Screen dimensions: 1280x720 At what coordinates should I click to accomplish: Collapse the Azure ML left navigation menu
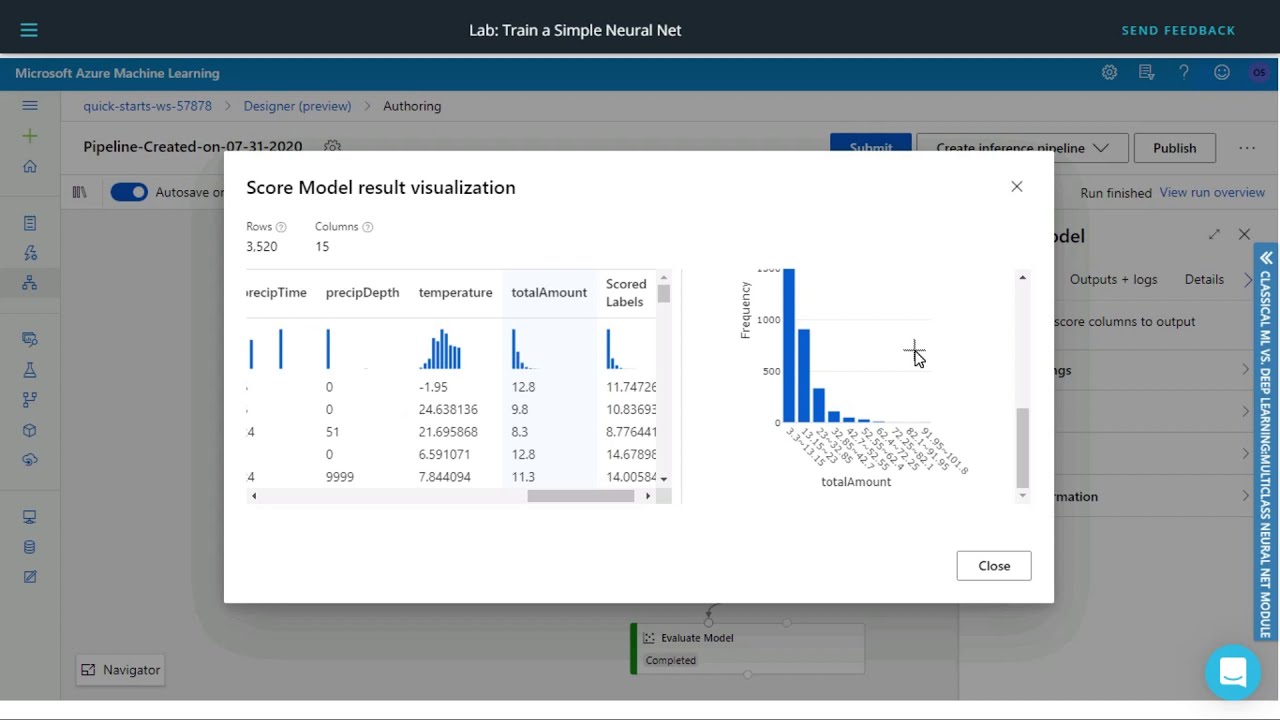click(x=30, y=105)
